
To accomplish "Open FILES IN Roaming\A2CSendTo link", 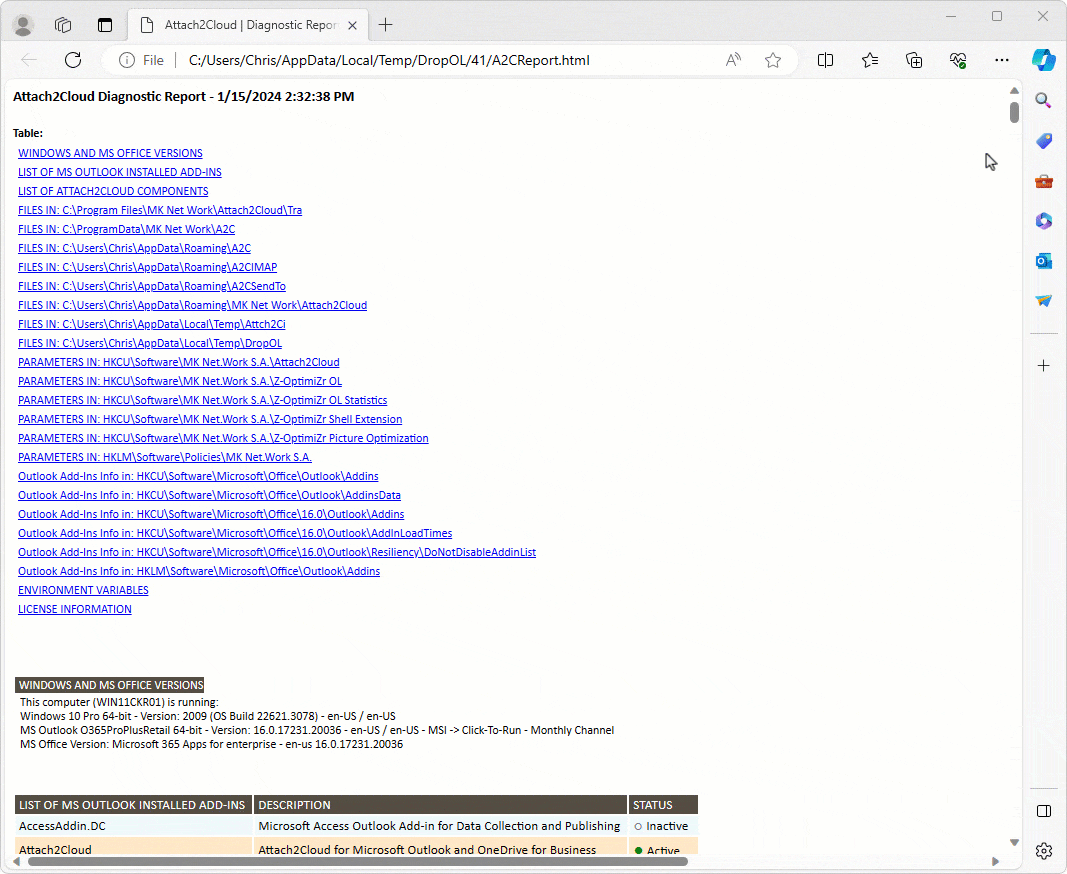I will tap(152, 287).
